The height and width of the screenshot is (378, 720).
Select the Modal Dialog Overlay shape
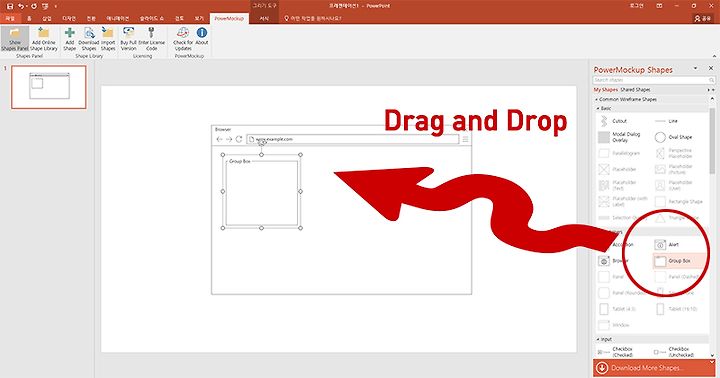click(x=619, y=137)
